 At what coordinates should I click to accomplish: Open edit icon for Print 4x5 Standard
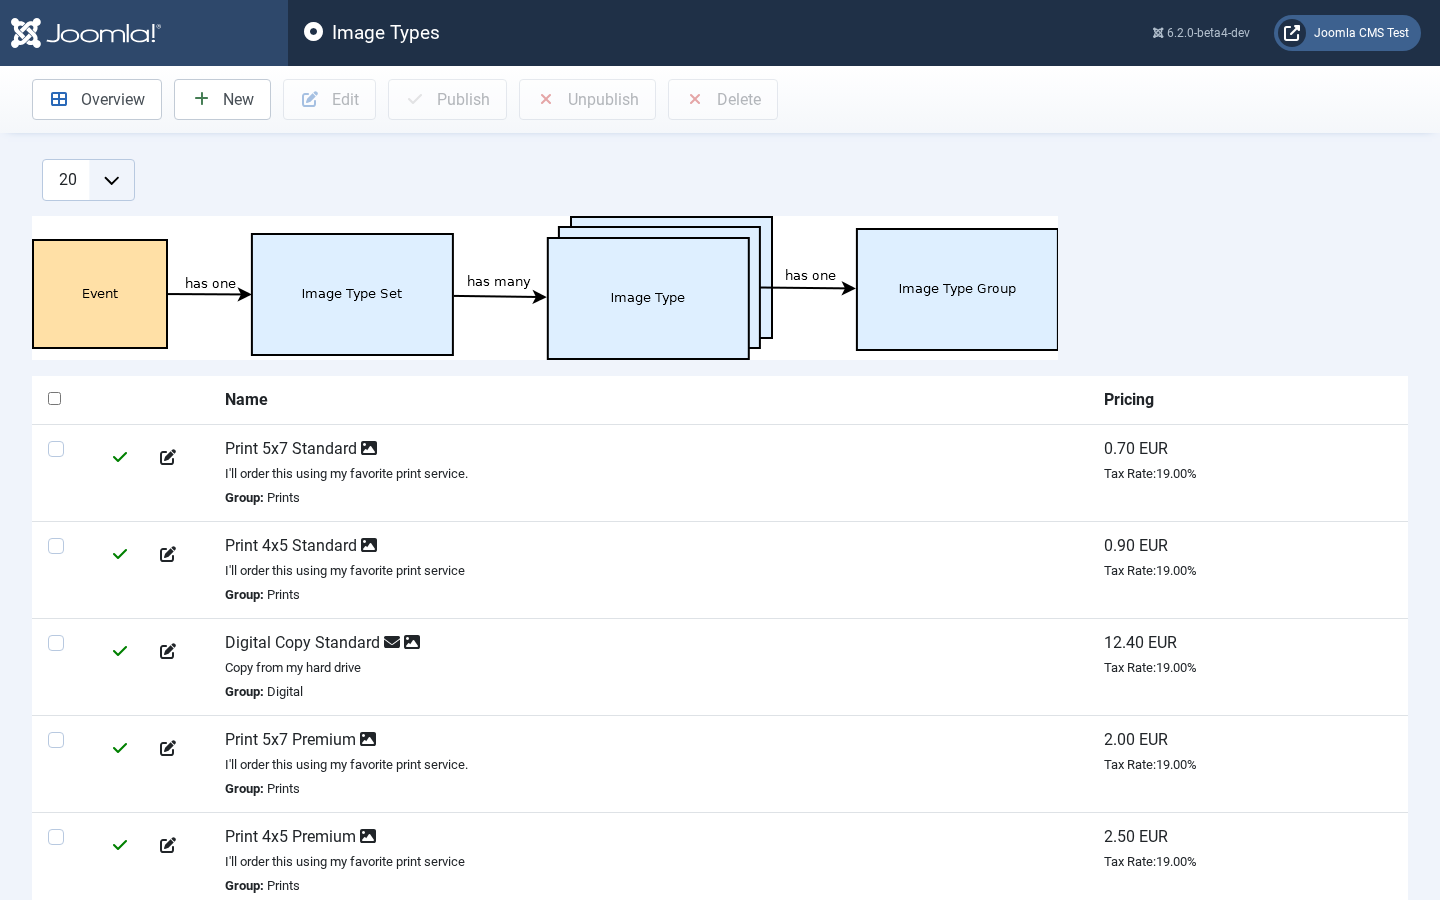pos(168,554)
